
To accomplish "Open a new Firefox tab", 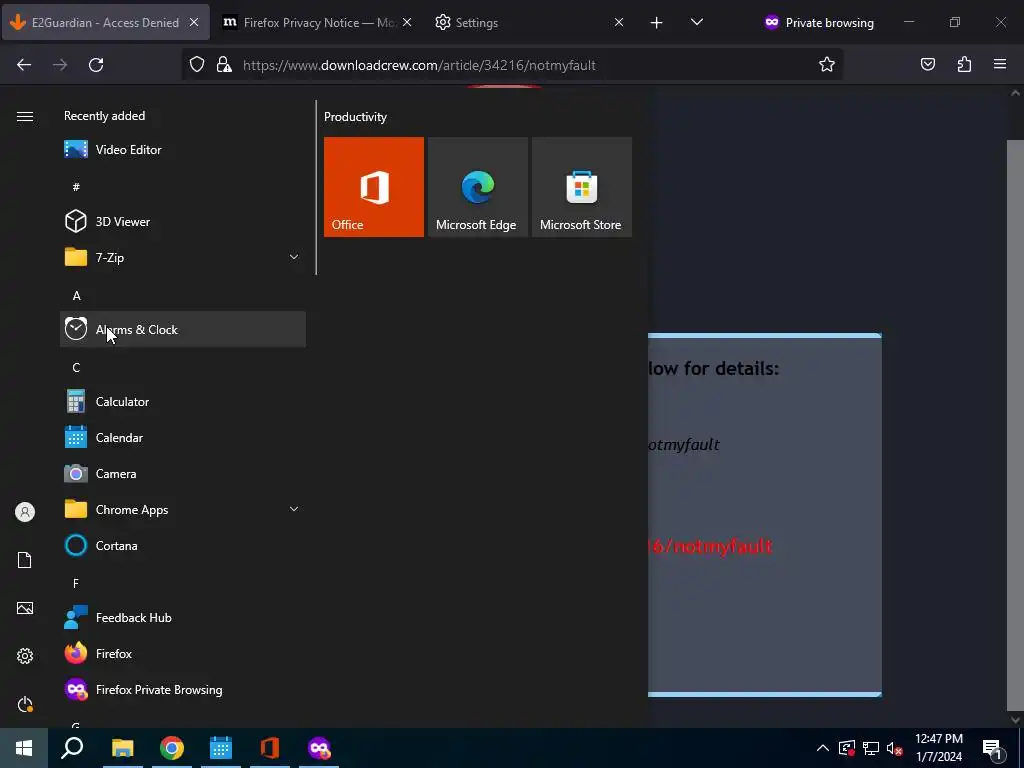I will (656, 23).
